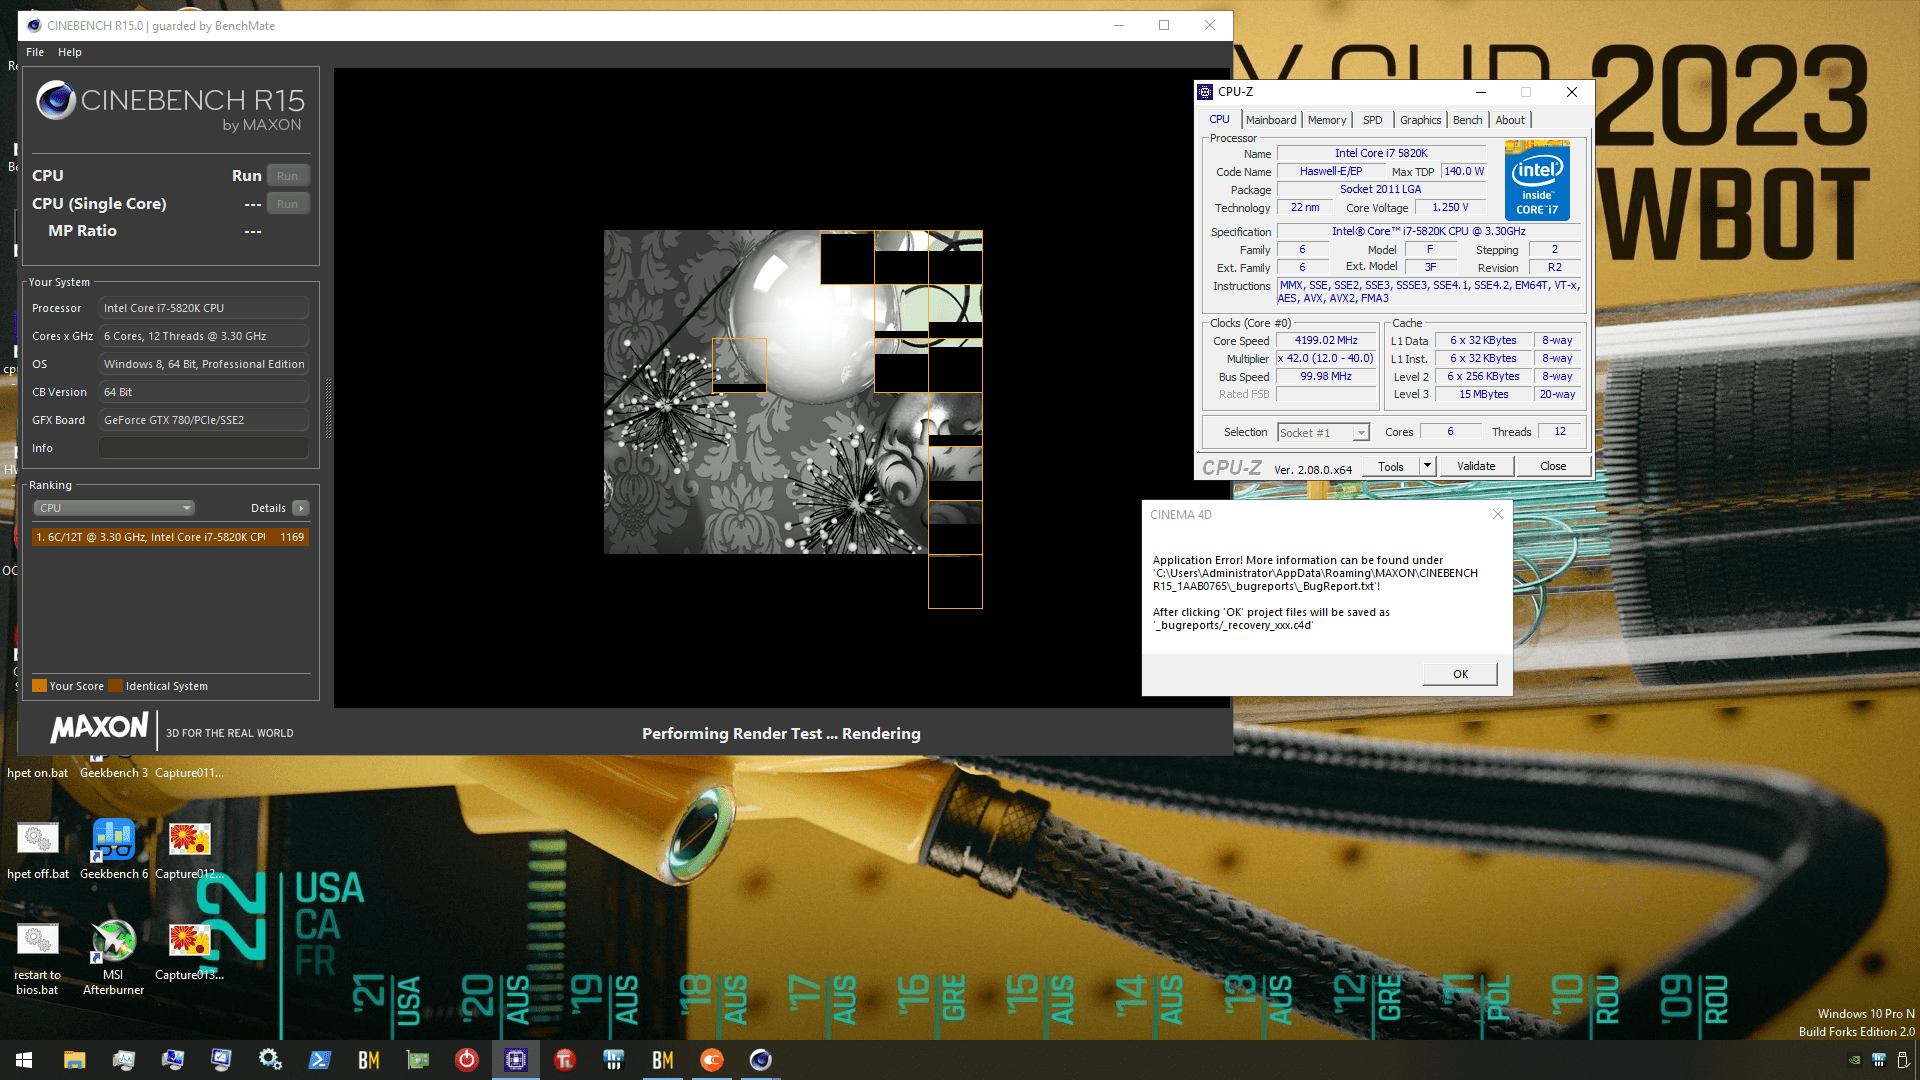Open the gears settings taskbar icon
The height and width of the screenshot is (1080, 1920).
pyautogui.click(x=270, y=1060)
